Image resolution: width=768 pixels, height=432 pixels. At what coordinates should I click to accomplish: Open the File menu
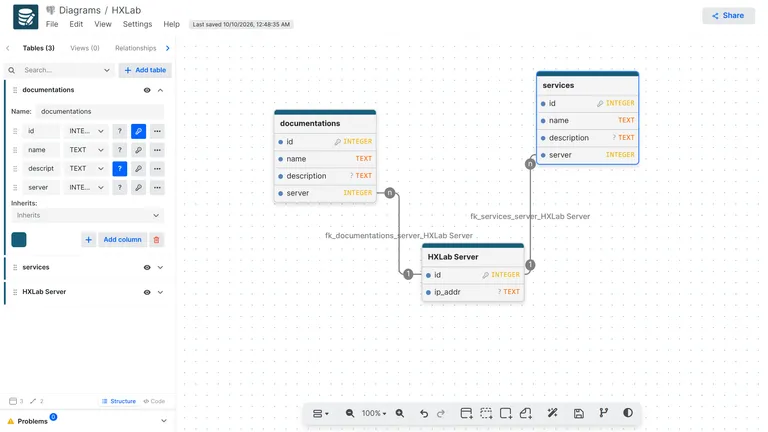(52, 24)
